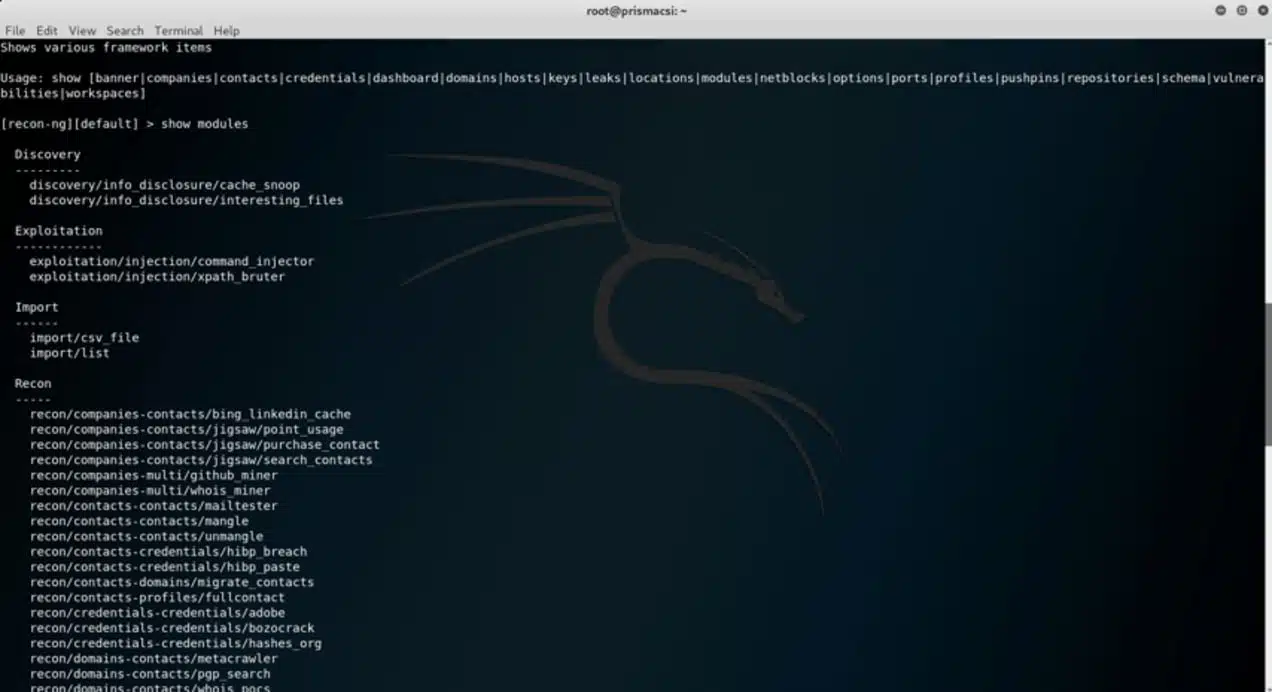Image resolution: width=1272 pixels, height=692 pixels.
Task: Open the Search menu
Action: [x=125, y=31]
